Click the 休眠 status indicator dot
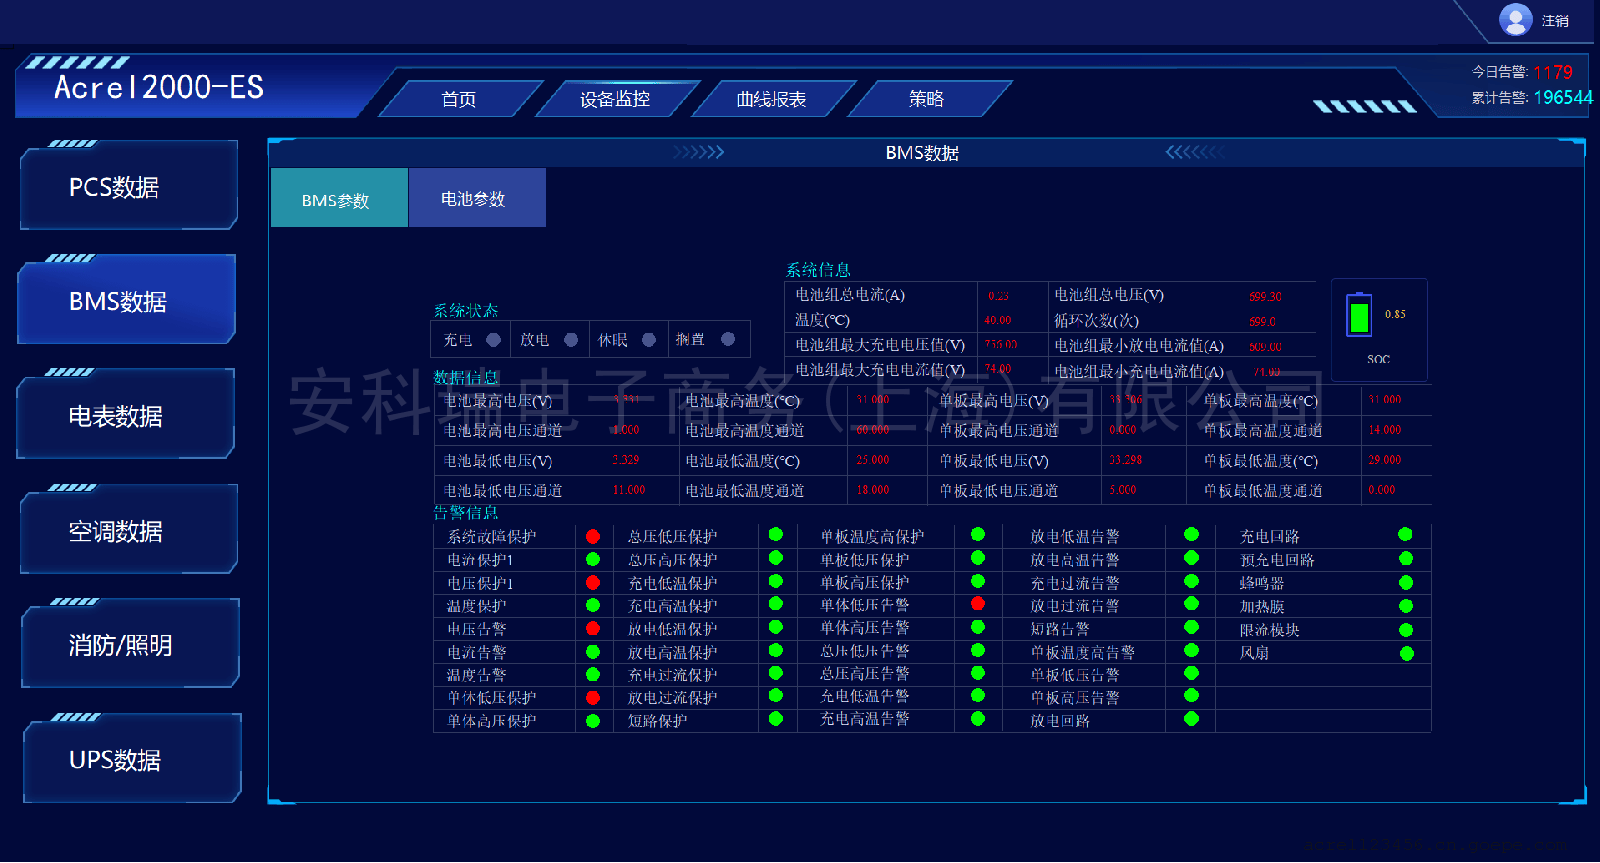 [x=649, y=340]
